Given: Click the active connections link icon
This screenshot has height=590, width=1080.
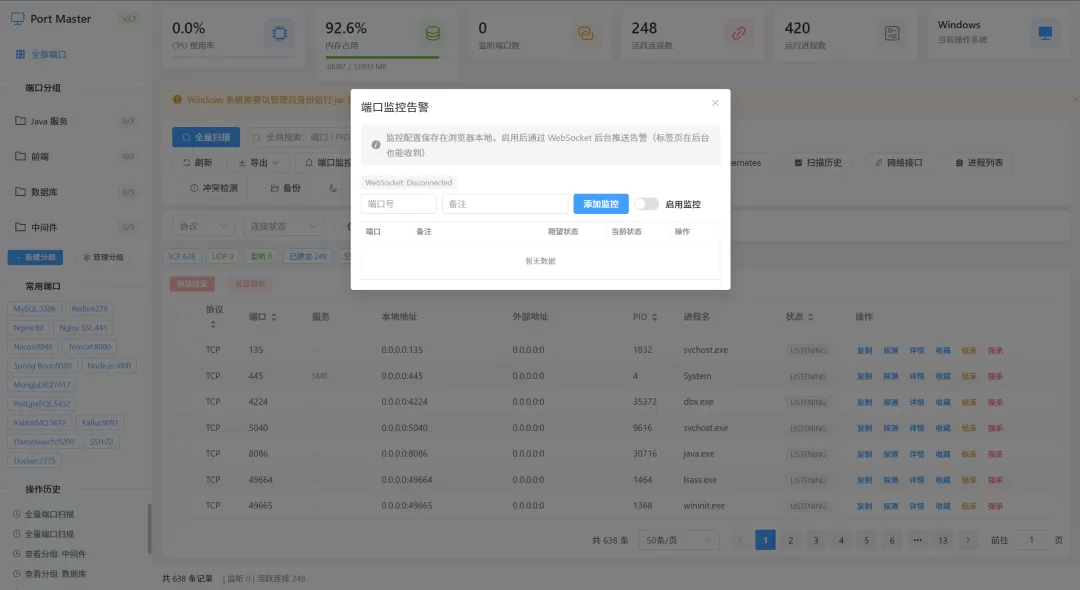Looking at the screenshot, I should coord(738,33).
